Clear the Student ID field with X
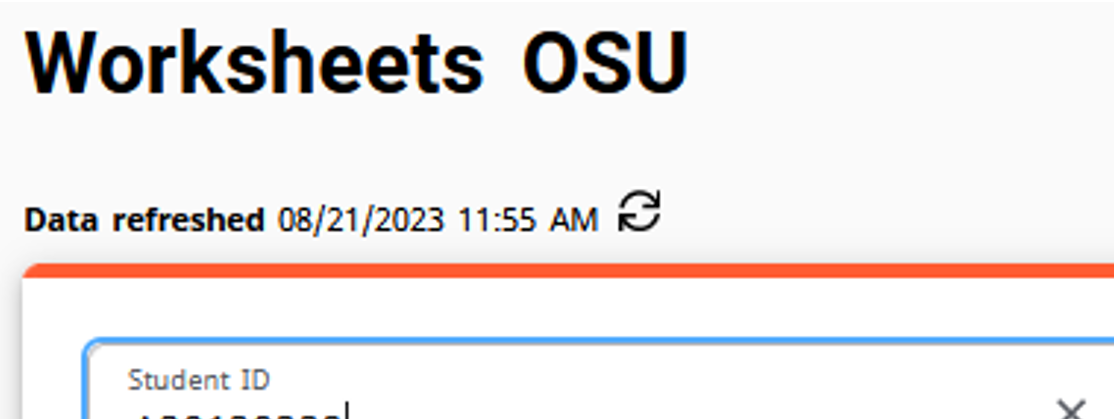 pyautogui.click(x=1071, y=409)
